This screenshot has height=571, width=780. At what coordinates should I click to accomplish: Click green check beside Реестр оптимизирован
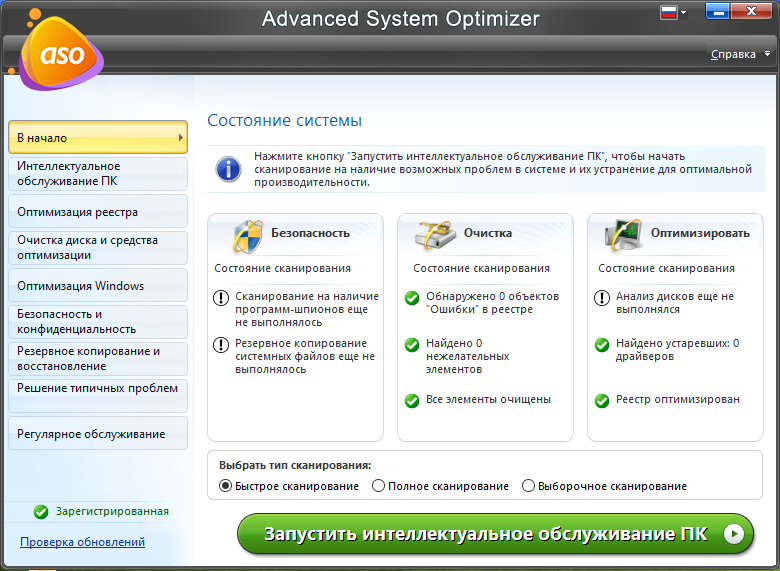tap(602, 400)
